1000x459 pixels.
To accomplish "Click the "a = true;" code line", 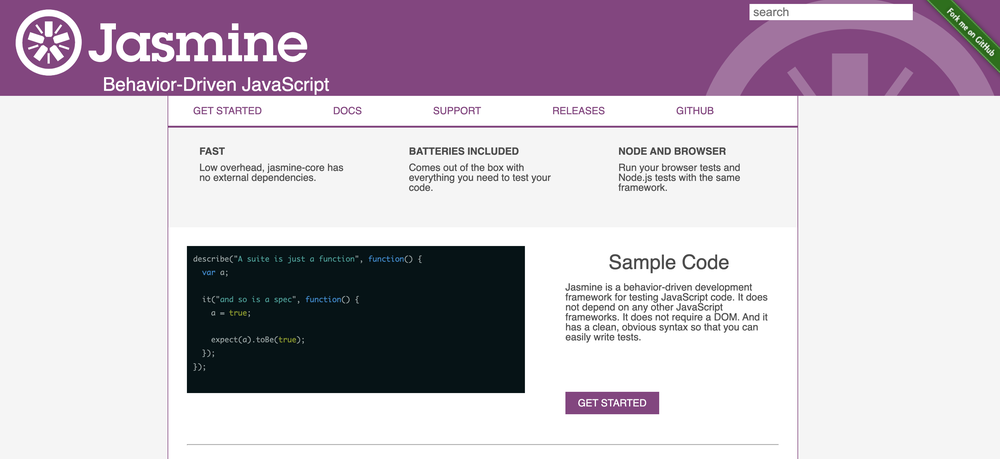I will (231, 313).
